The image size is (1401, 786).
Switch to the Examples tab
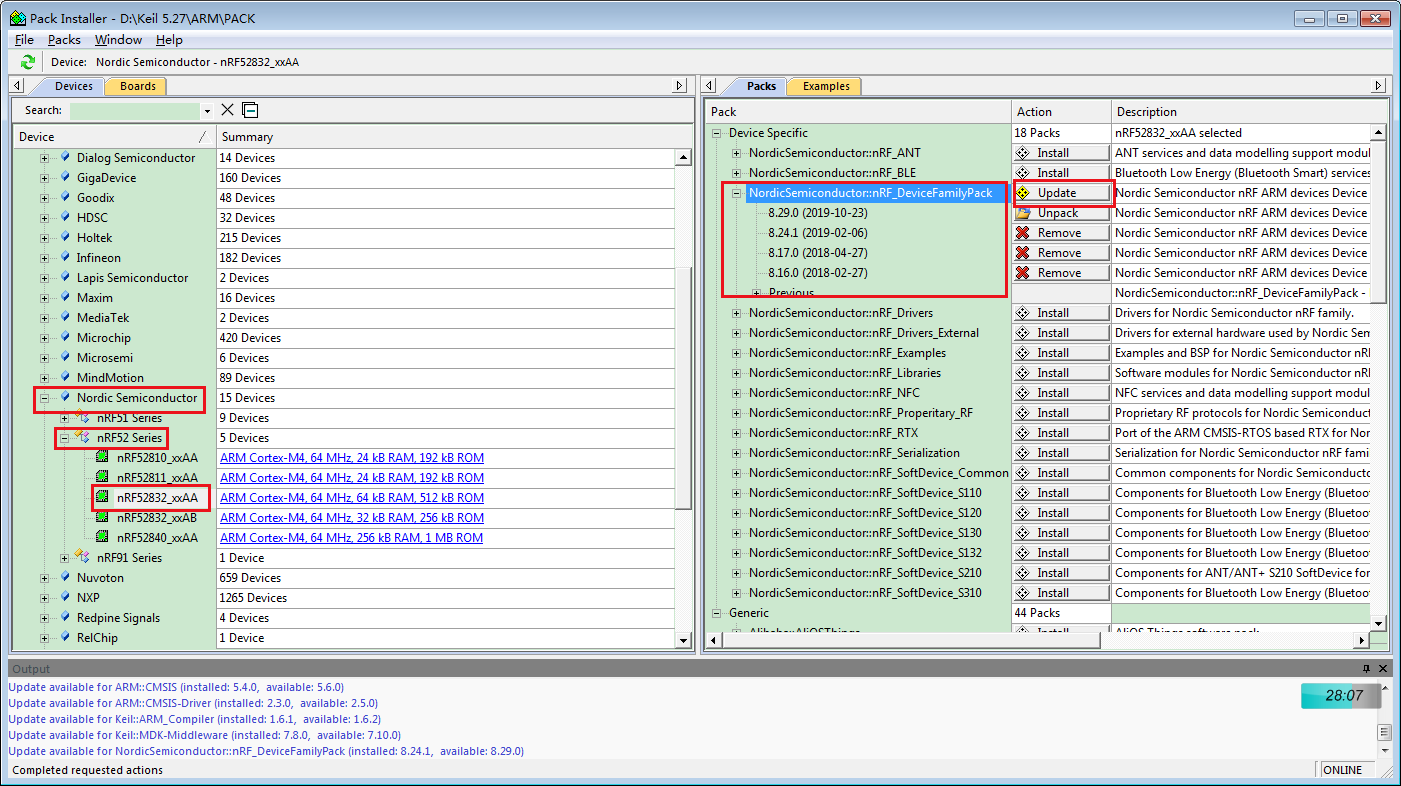(x=826, y=86)
